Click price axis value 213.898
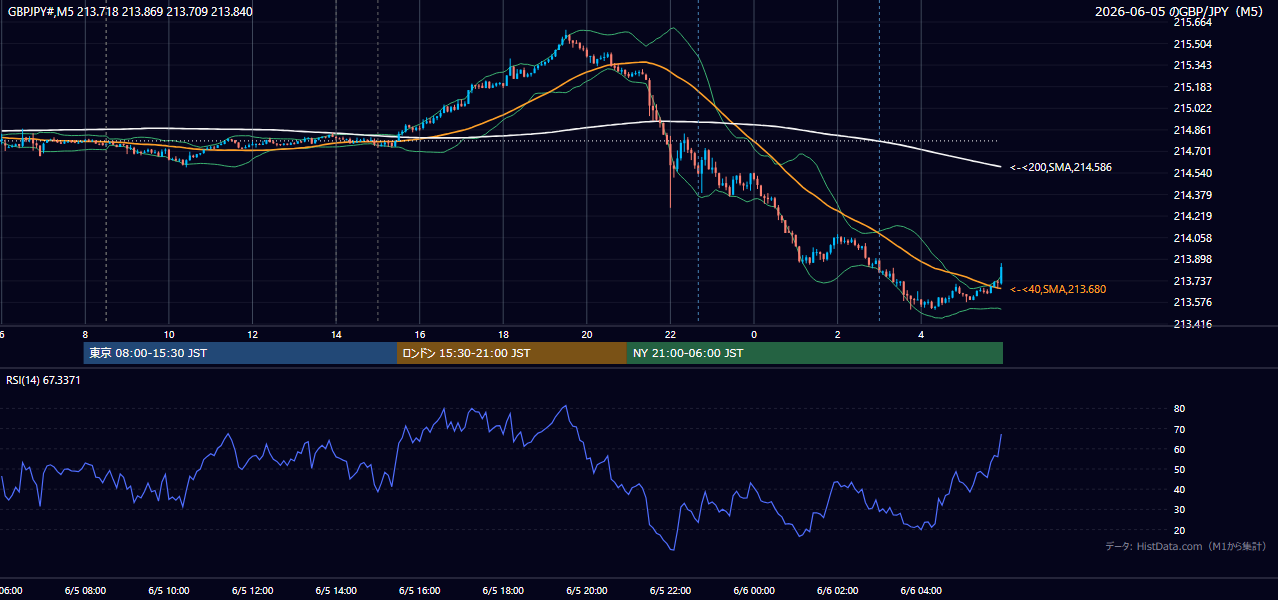Image resolution: width=1278 pixels, height=600 pixels. pyautogui.click(x=1192, y=260)
